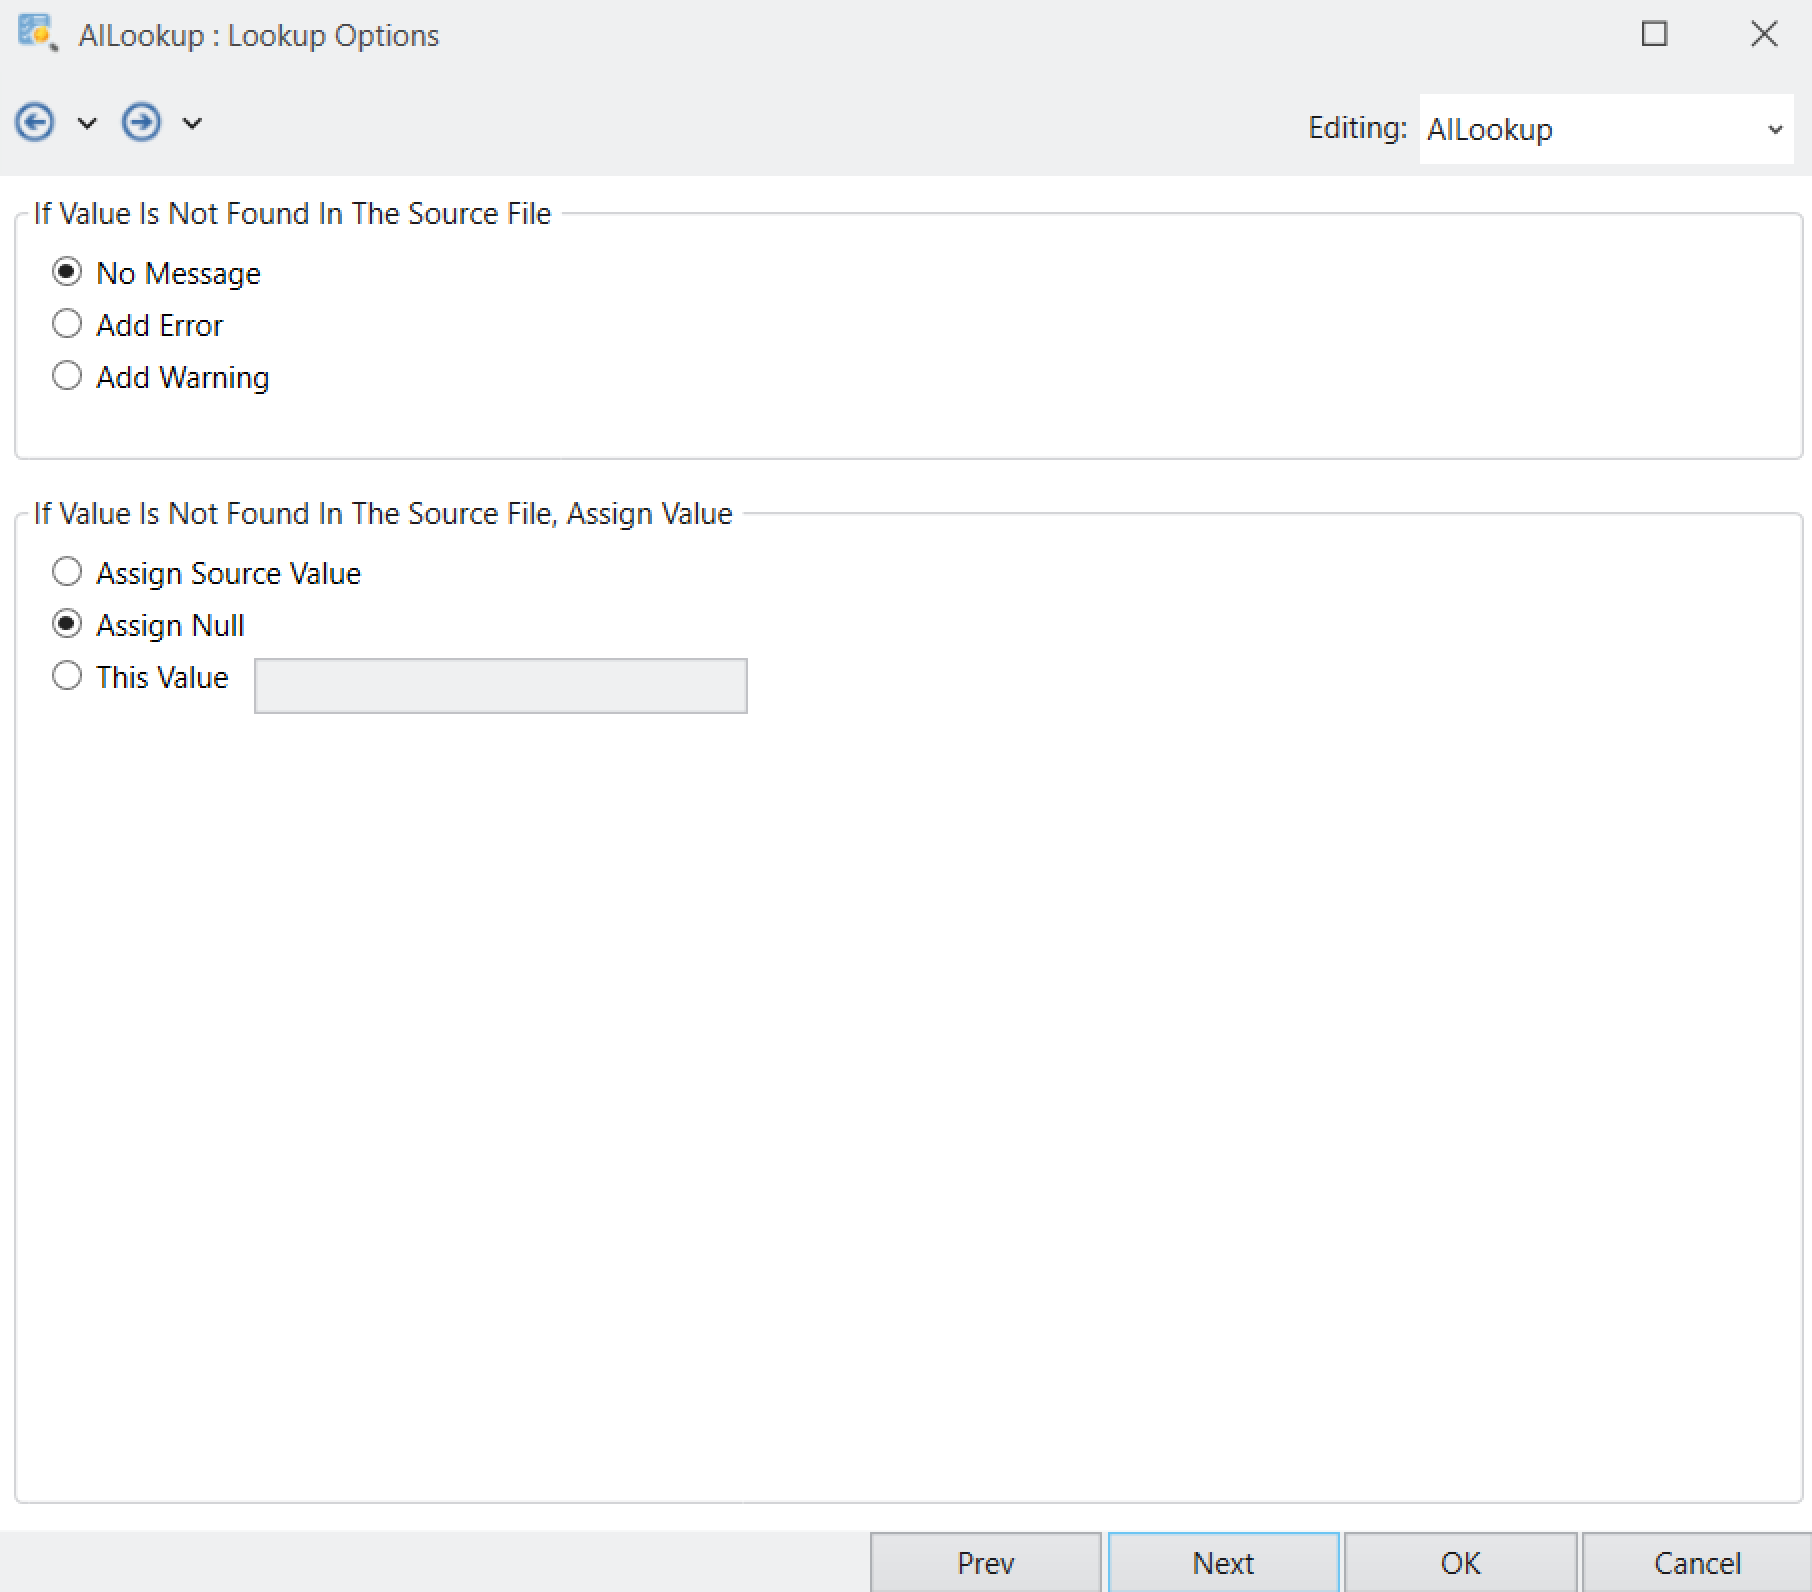The width and height of the screenshot is (1812, 1592).
Task: Click the back navigation arrow icon
Action: [35, 123]
